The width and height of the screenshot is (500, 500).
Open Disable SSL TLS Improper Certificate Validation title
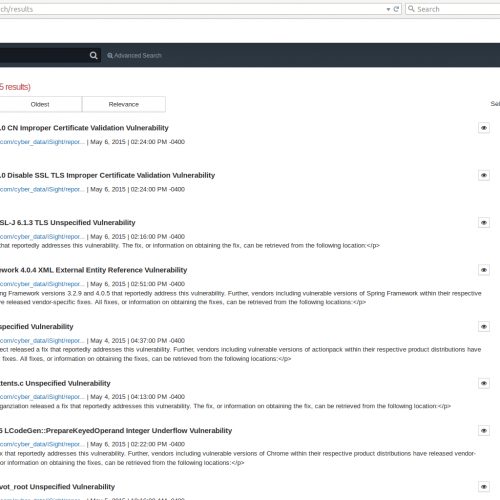pos(107,175)
